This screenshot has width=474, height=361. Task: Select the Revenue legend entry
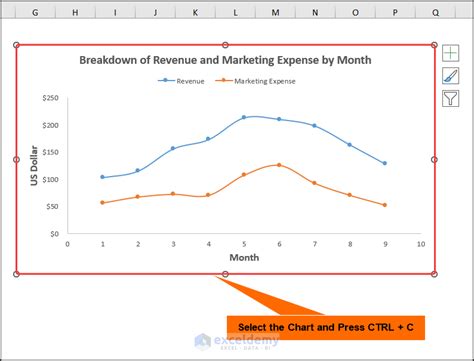(x=181, y=81)
